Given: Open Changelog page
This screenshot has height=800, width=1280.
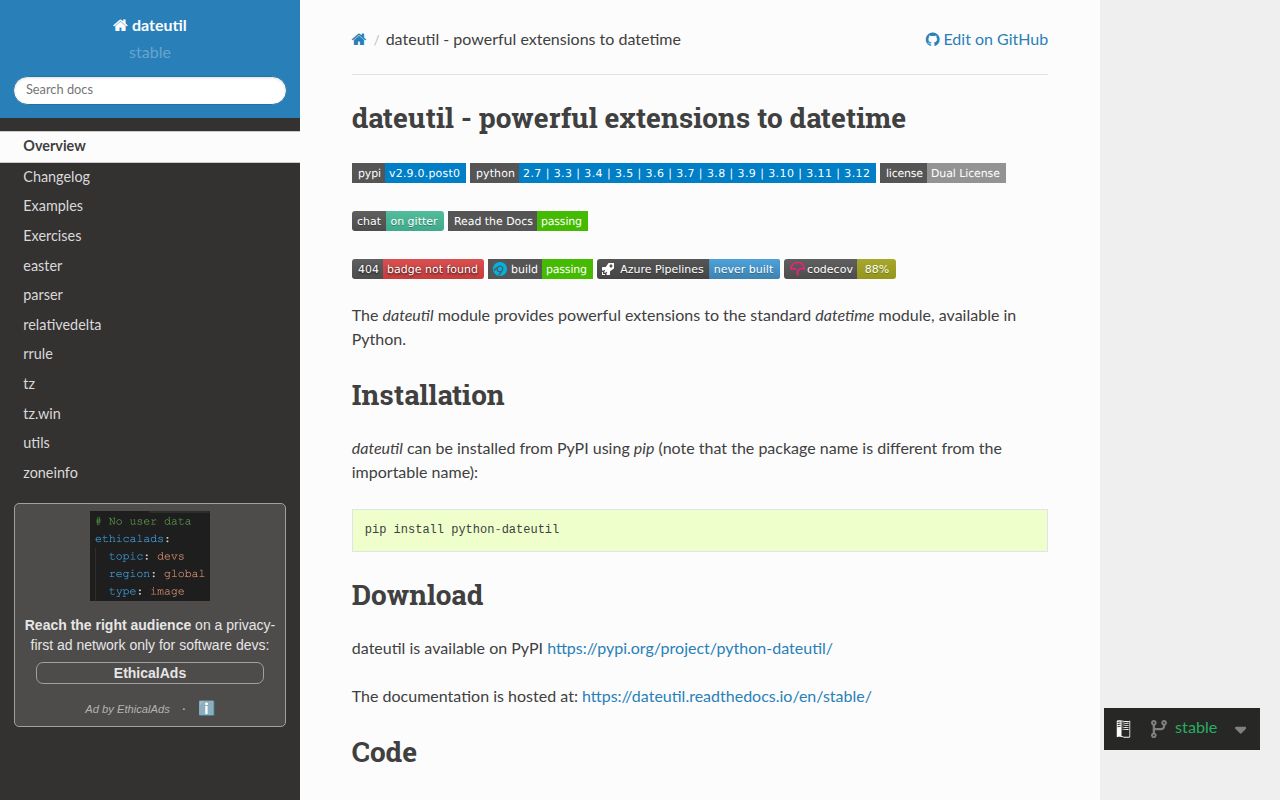Looking at the screenshot, I should [x=150, y=177].
